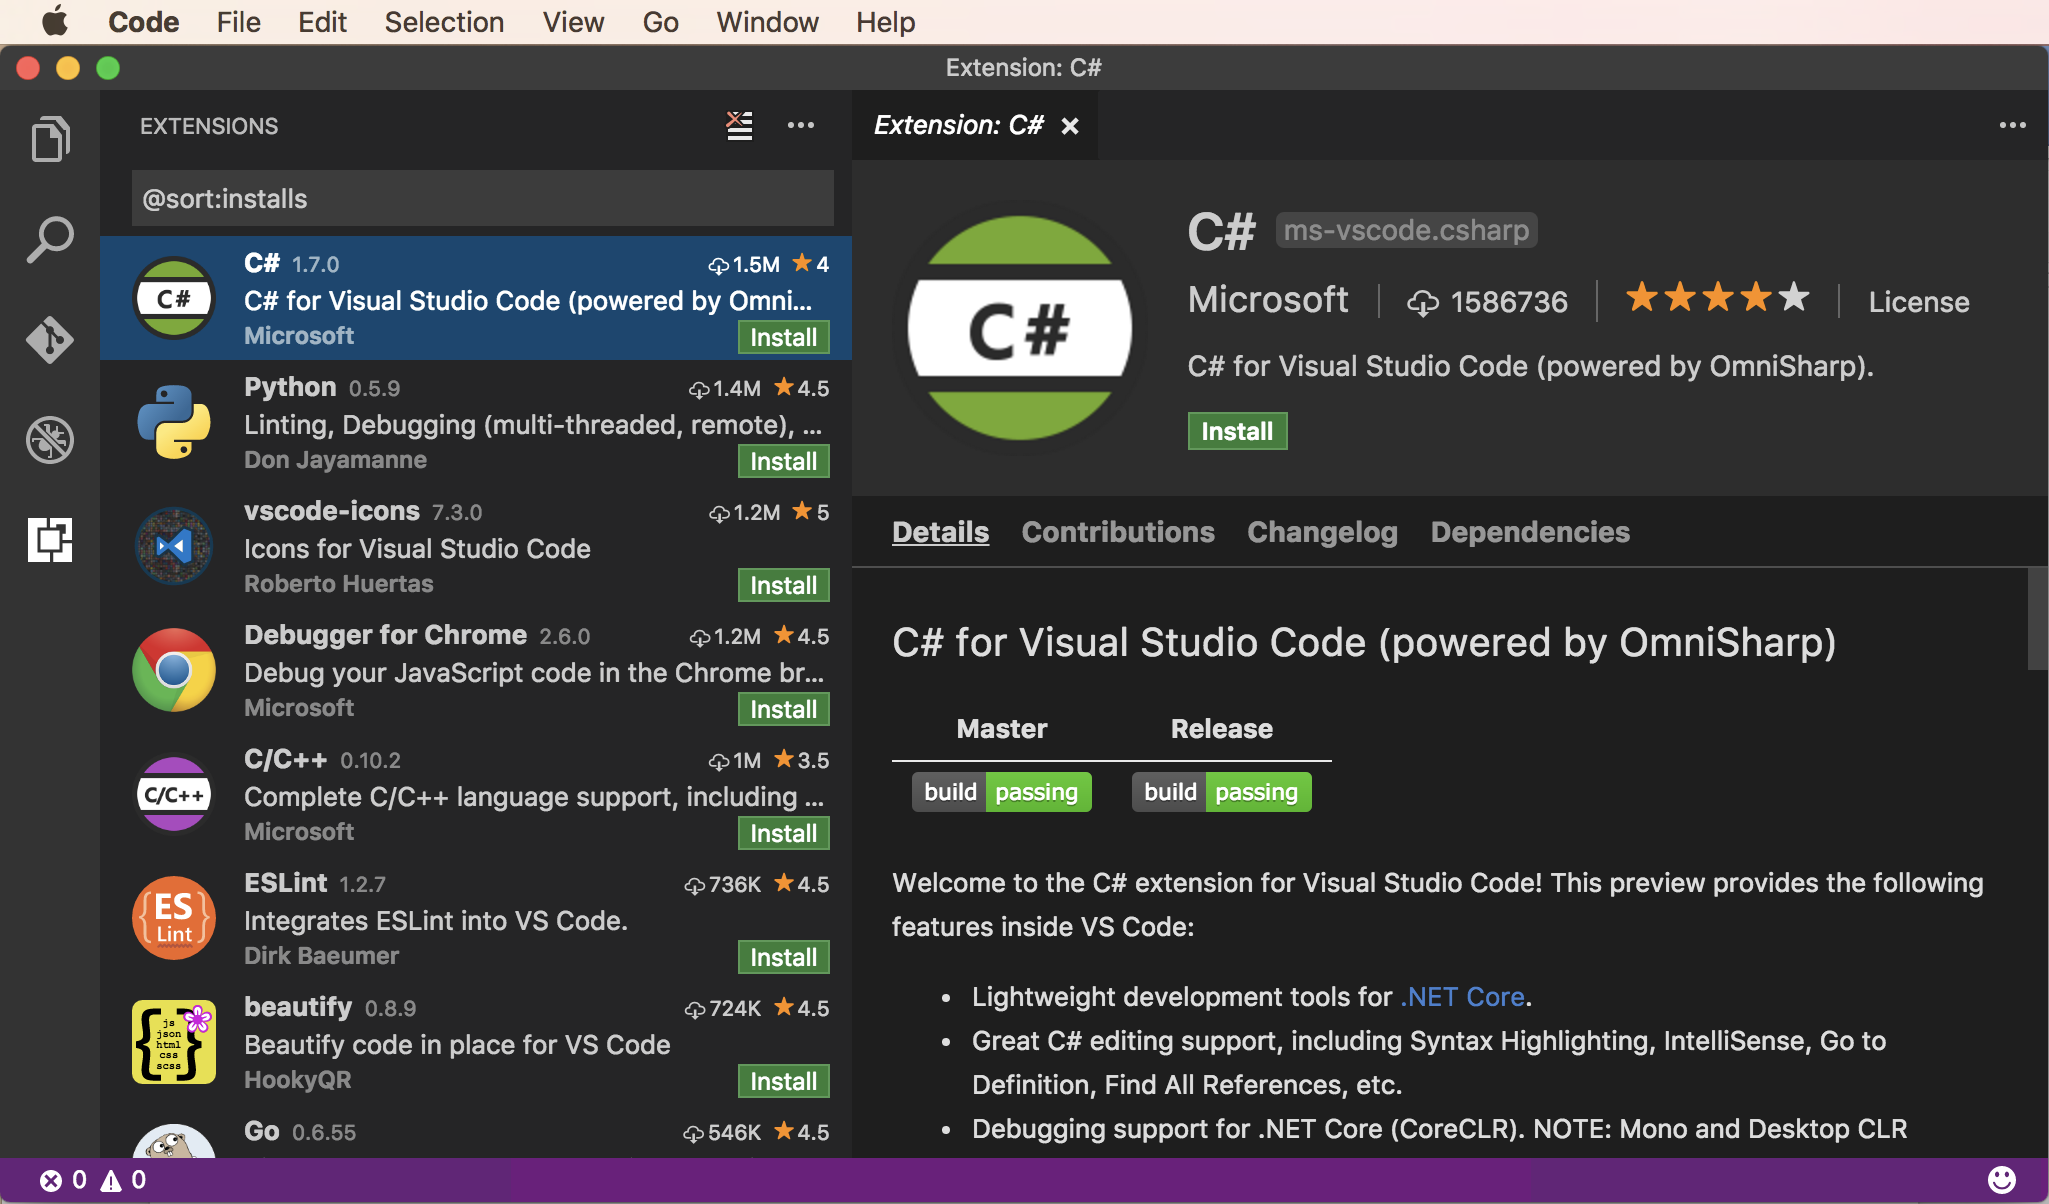Open the editor more actions ellipsis menu
Image resolution: width=2049 pixels, height=1204 pixels.
2012,125
